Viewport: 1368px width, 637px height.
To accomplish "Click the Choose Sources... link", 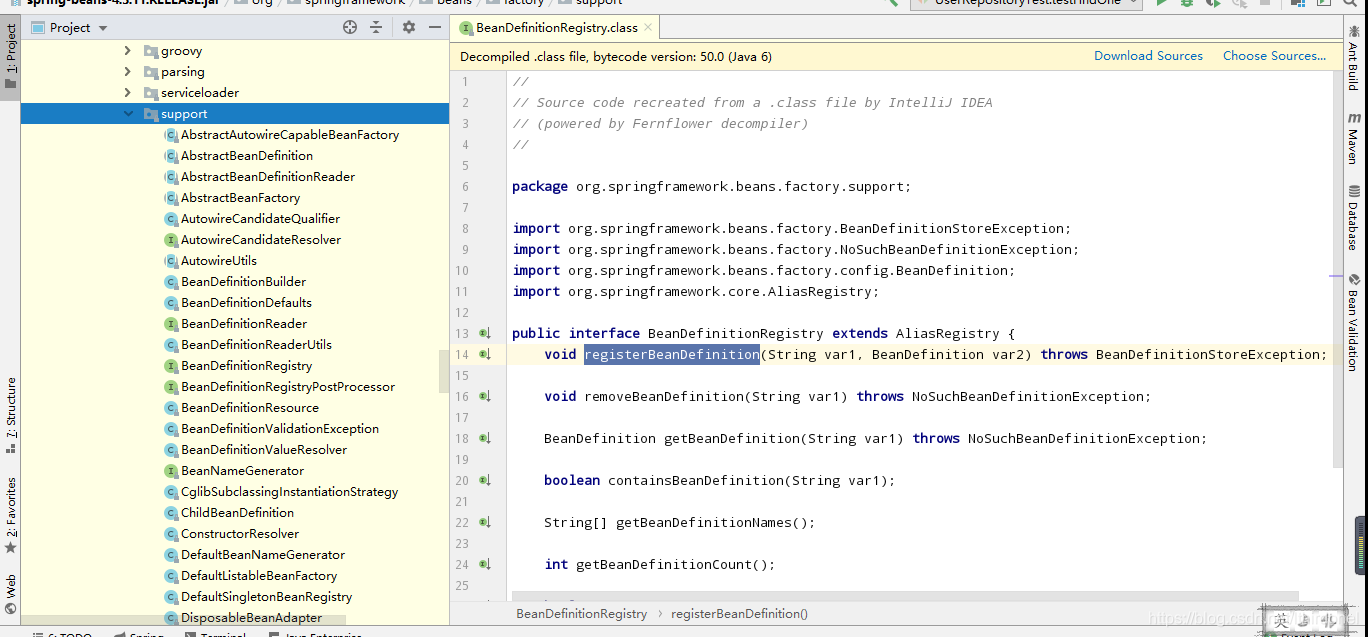I will coord(1274,56).
